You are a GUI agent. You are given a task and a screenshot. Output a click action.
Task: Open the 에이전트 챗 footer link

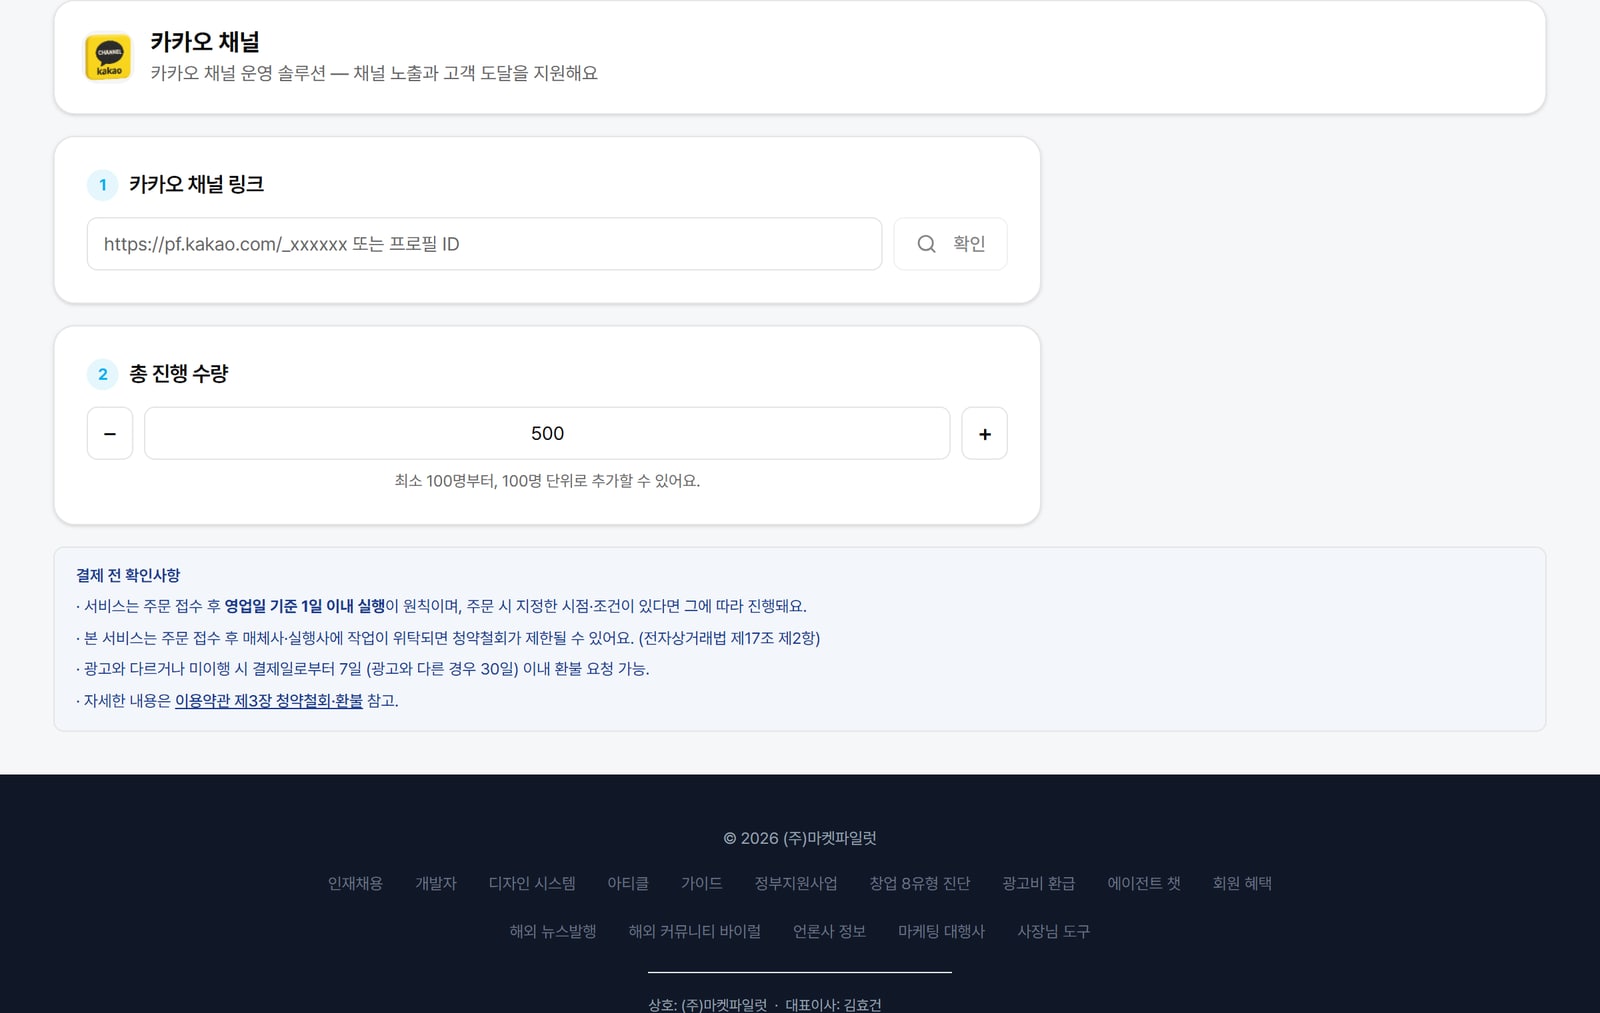(x=1144, y=883)
